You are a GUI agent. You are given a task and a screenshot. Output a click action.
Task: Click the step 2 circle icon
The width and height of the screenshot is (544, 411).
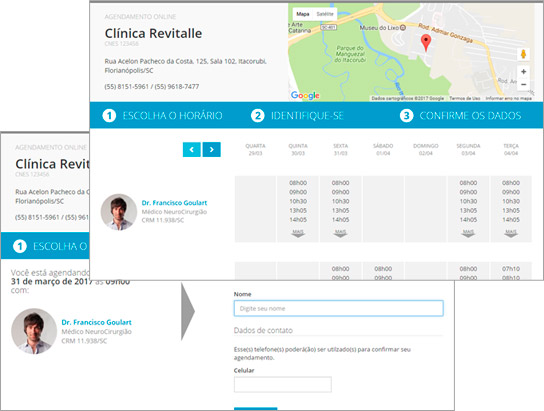pos(257,115)
